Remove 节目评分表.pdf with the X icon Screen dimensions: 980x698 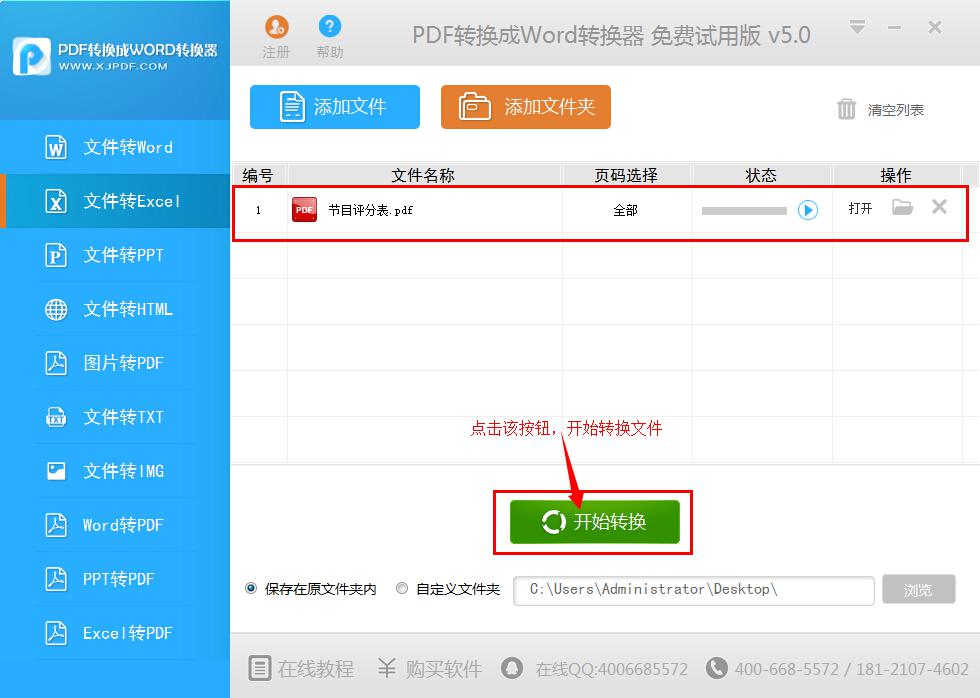(x=939, y=207)
